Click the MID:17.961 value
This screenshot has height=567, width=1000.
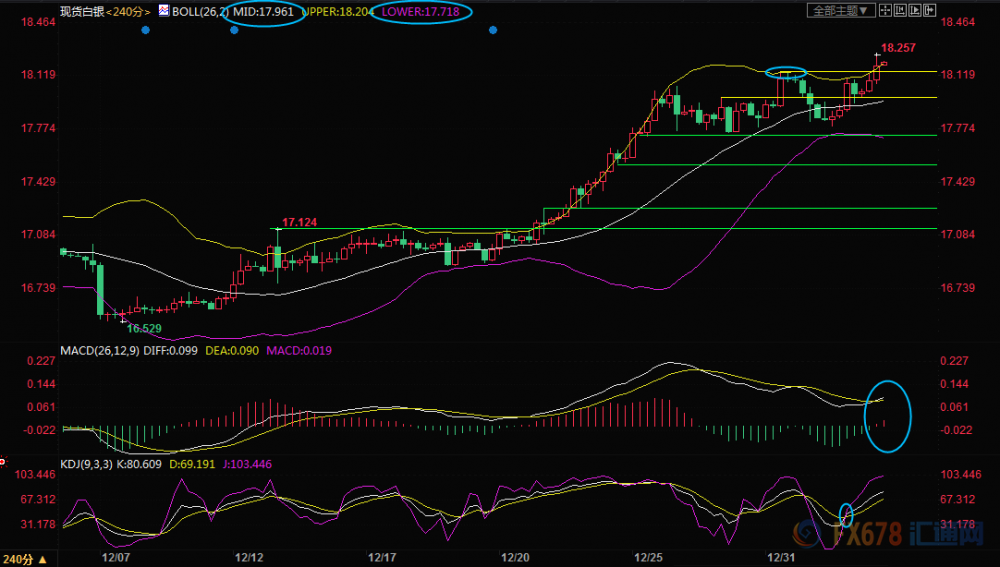click(263, 11)
